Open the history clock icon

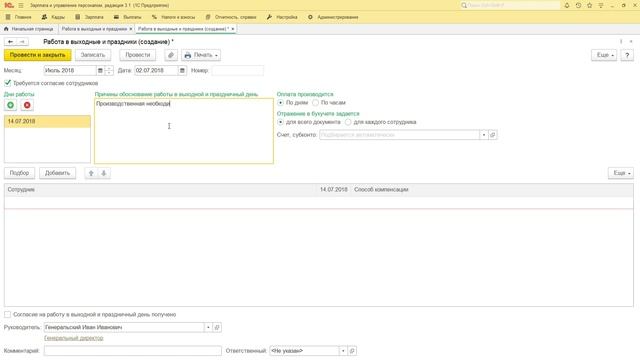pyautogui.click(x=578, y=5)
